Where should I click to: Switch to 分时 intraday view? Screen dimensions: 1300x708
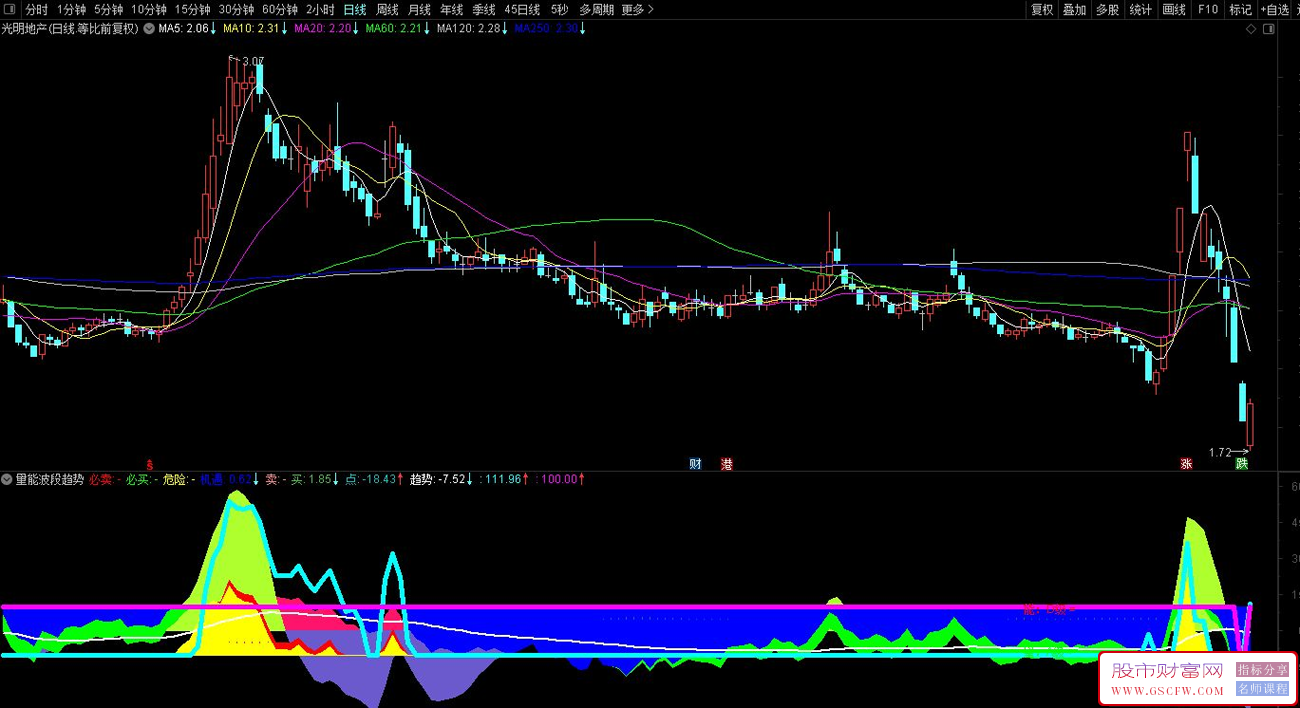[x=36, y=9]
